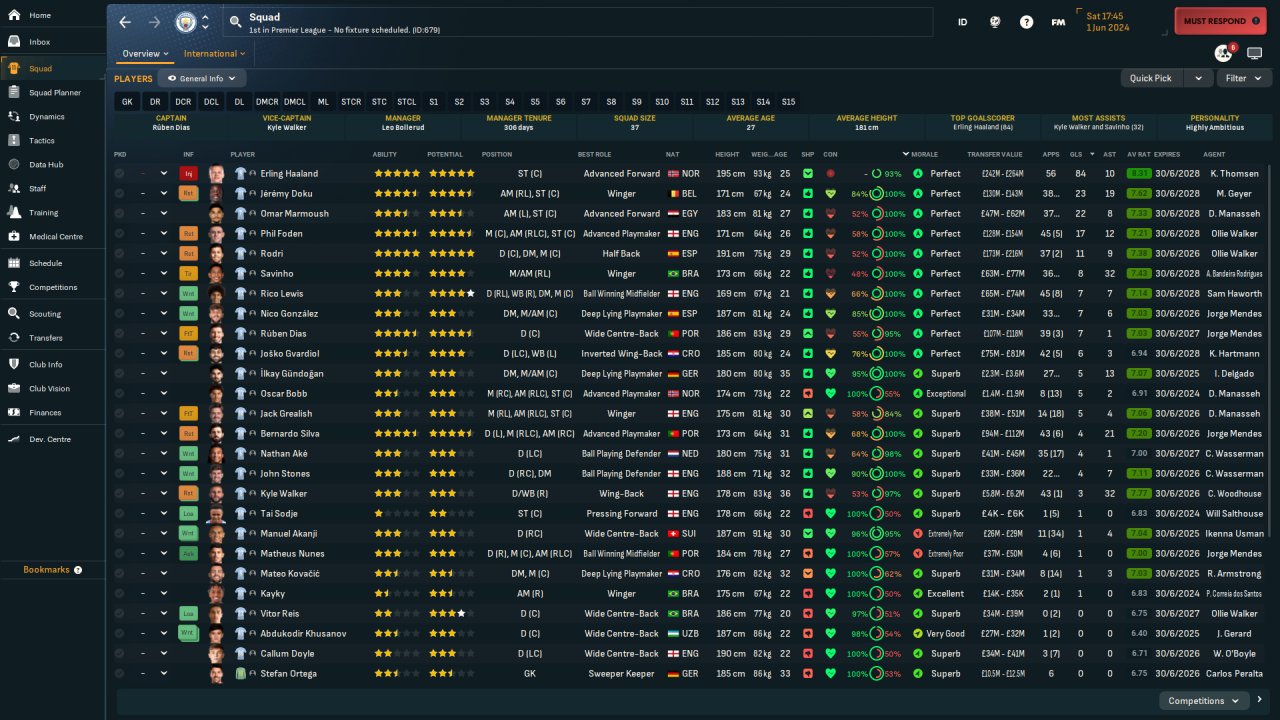1280x720 pixels.
Task: Open selection dropdown in Joško Gvardiol's row
Action: pyautogui.click(x=164, y=353)
